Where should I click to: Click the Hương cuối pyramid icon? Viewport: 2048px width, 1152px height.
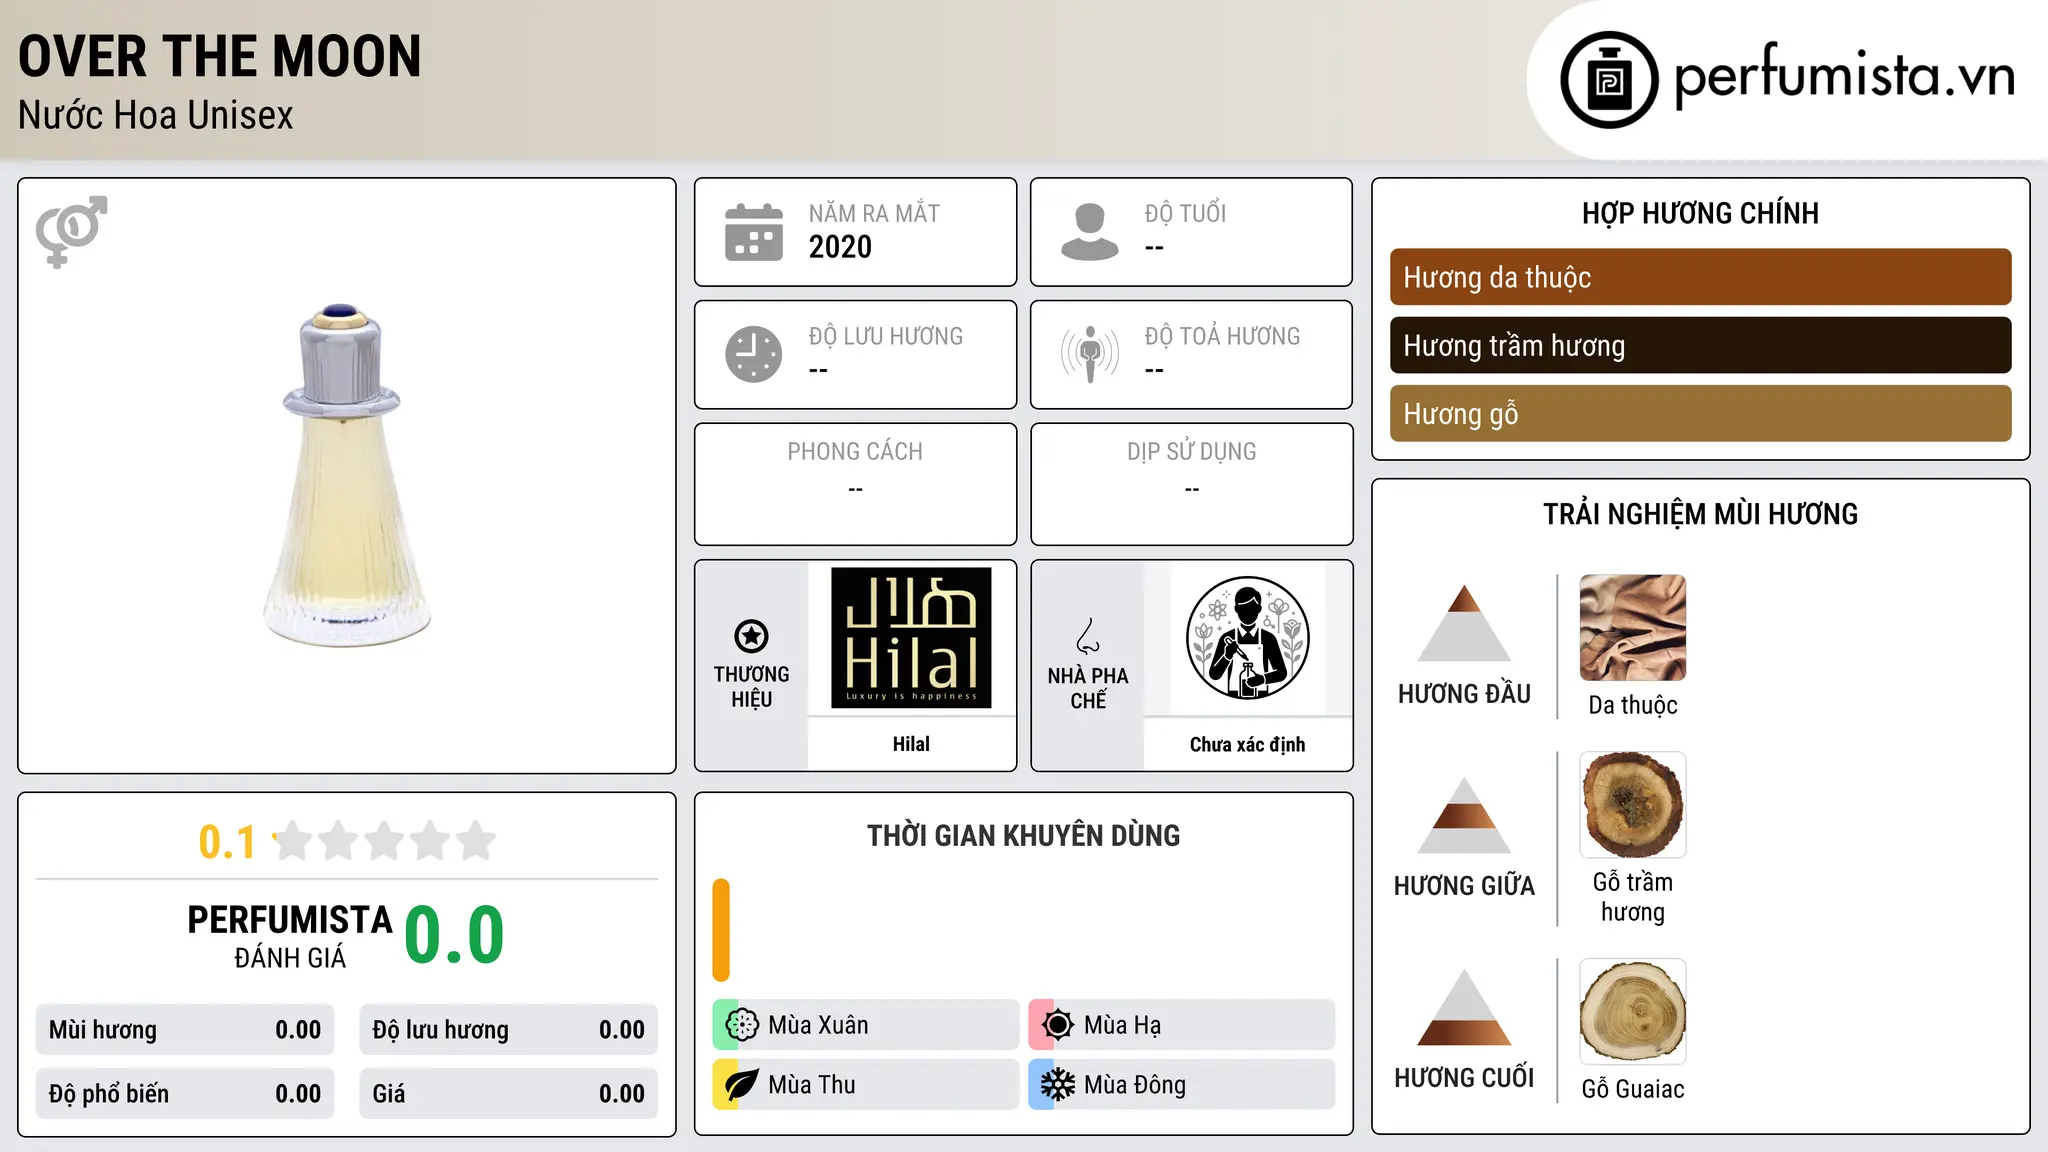click(x=1464, y=1007)
